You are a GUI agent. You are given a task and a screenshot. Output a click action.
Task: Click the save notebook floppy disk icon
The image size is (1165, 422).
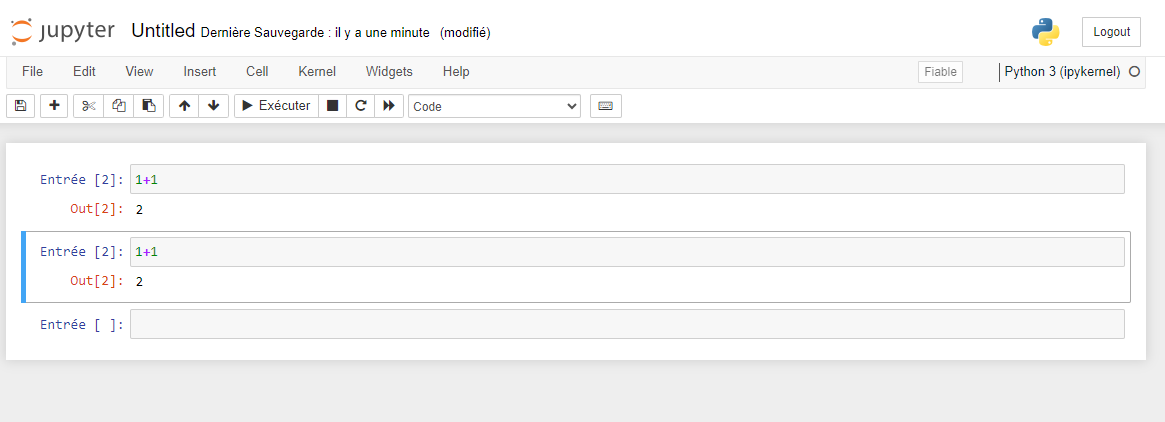(20, 106)
